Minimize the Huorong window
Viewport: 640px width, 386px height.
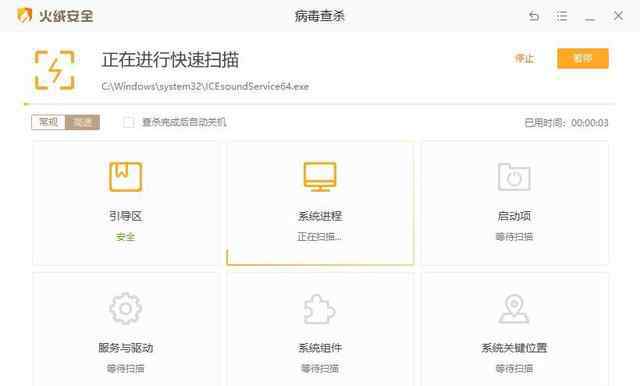tap(590, 19)
